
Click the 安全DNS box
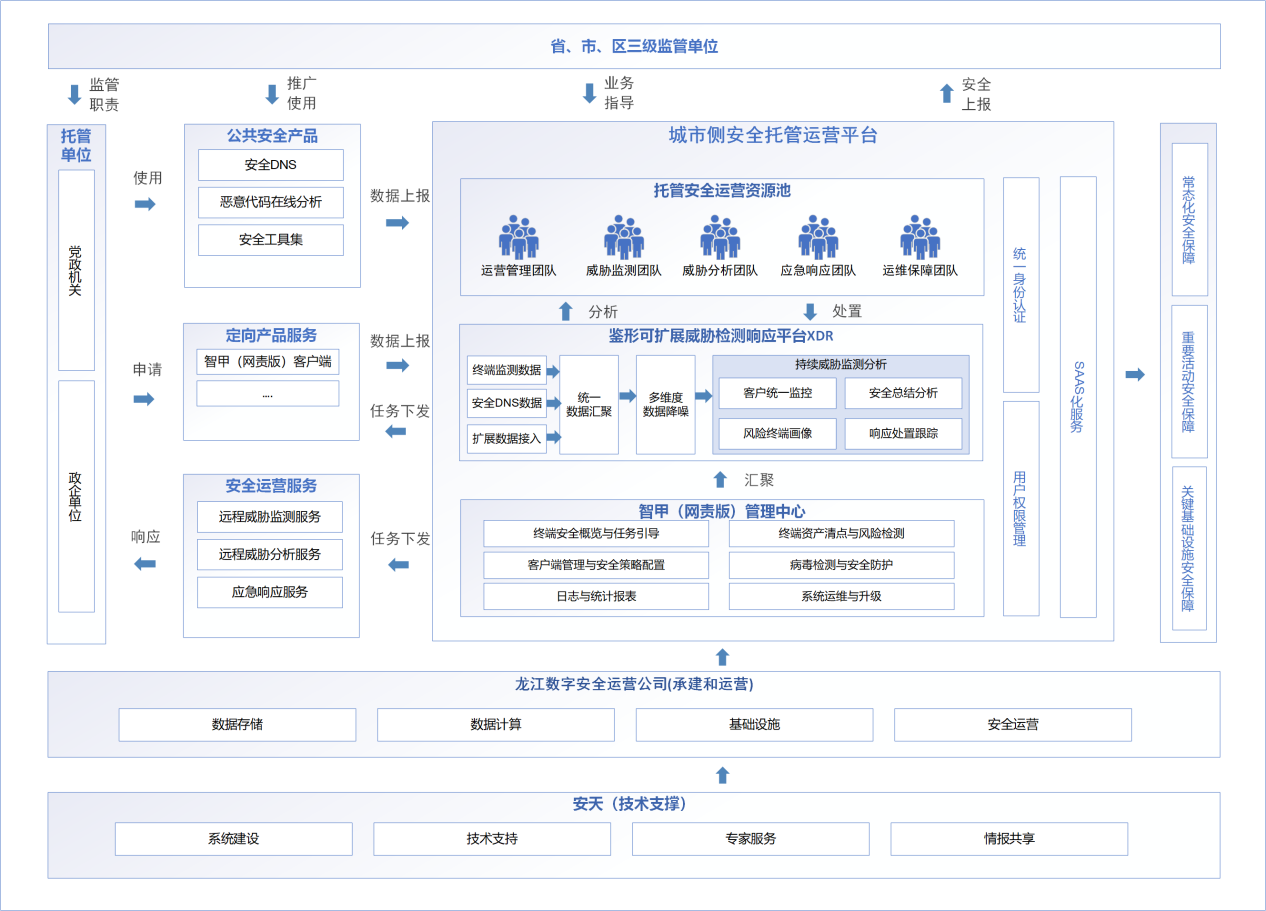270,165
